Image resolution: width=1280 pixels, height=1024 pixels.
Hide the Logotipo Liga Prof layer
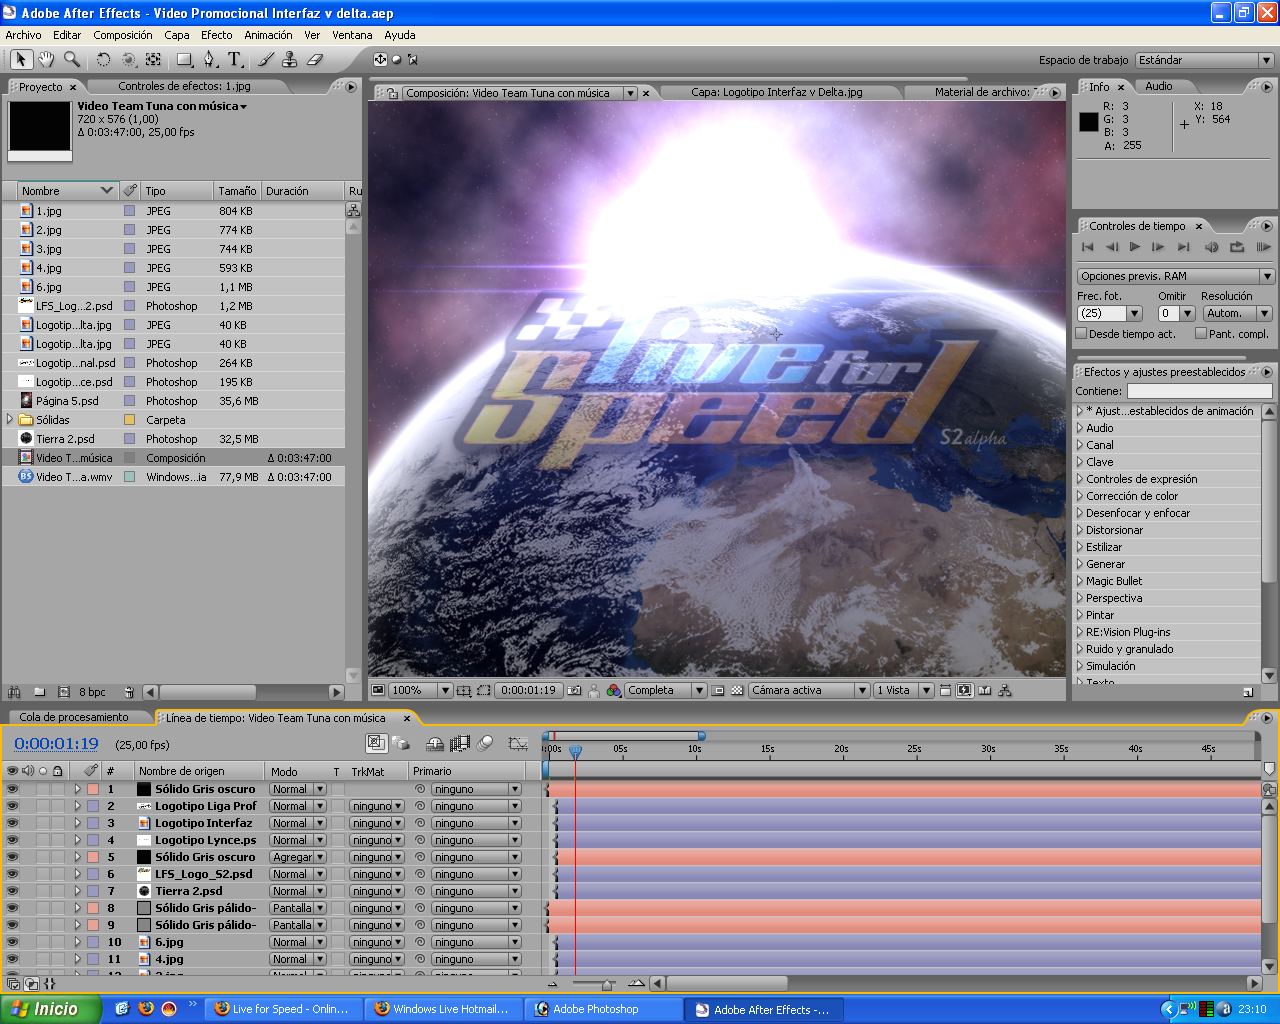click(x=12, y=806)
